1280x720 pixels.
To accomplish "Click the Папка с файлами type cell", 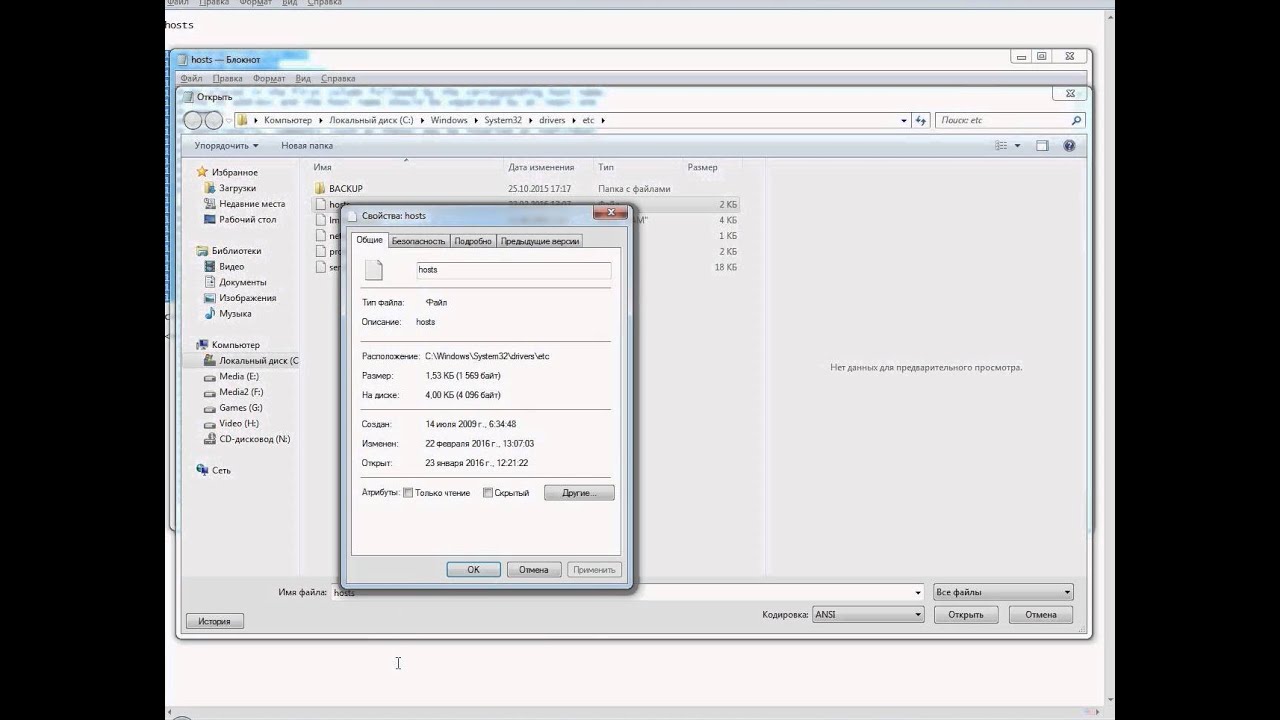I will tap(634, 188).
